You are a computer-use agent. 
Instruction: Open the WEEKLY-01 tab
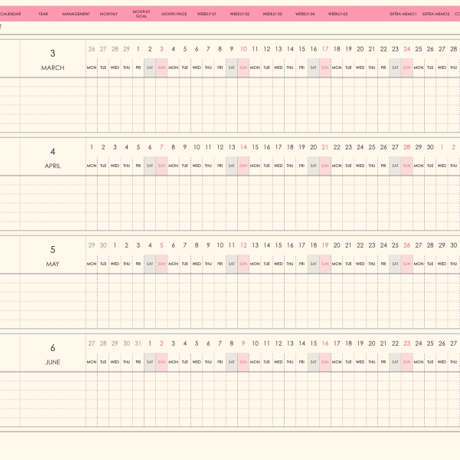point(207,14)
